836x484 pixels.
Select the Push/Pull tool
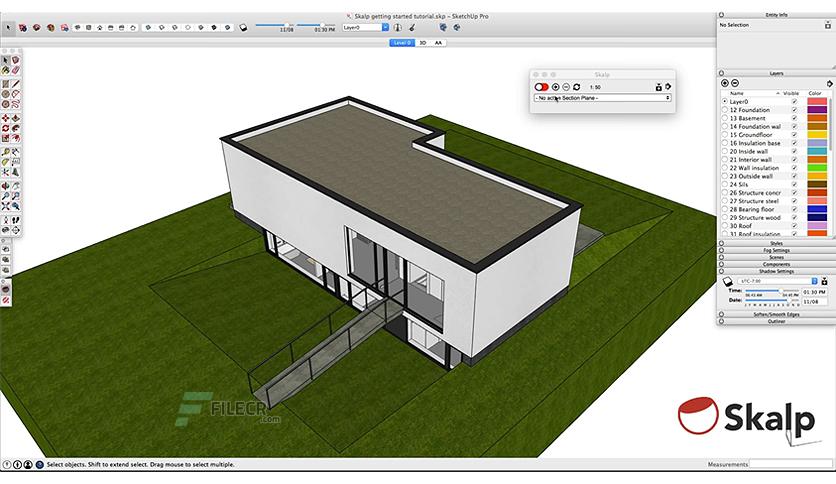coord(15,118)
